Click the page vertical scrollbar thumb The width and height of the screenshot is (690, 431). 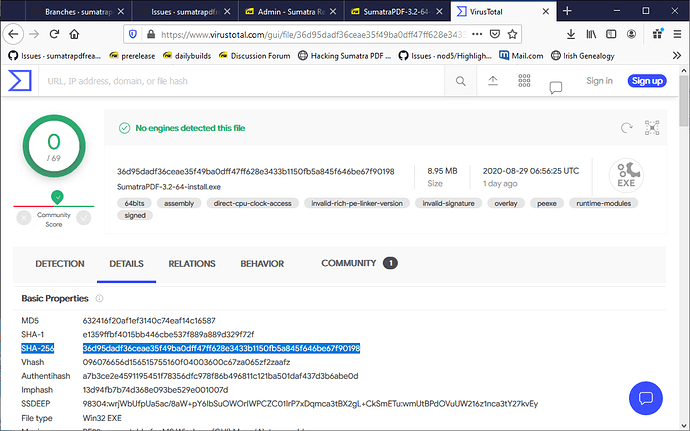(683, 101)
